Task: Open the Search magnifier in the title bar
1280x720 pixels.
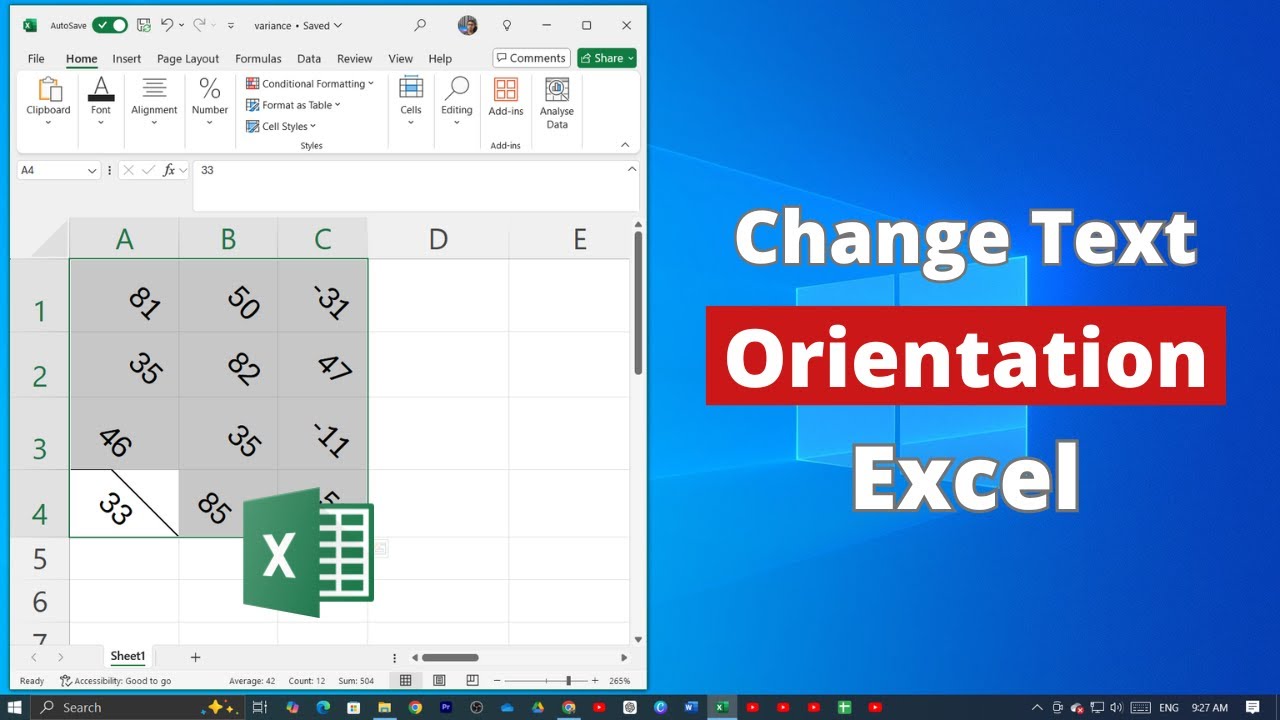Action: [x=420, y=26]
